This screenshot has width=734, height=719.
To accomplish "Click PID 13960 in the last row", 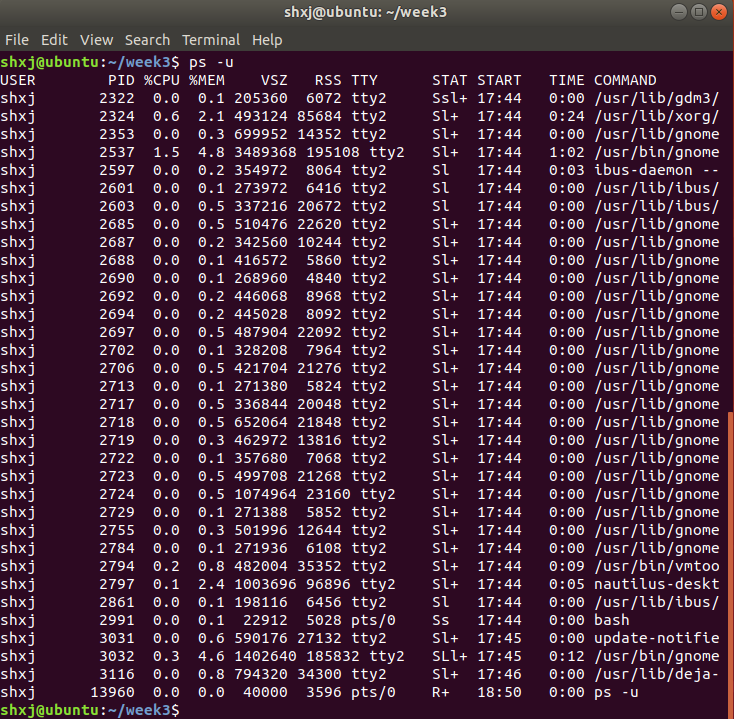I will pos(112,692).
